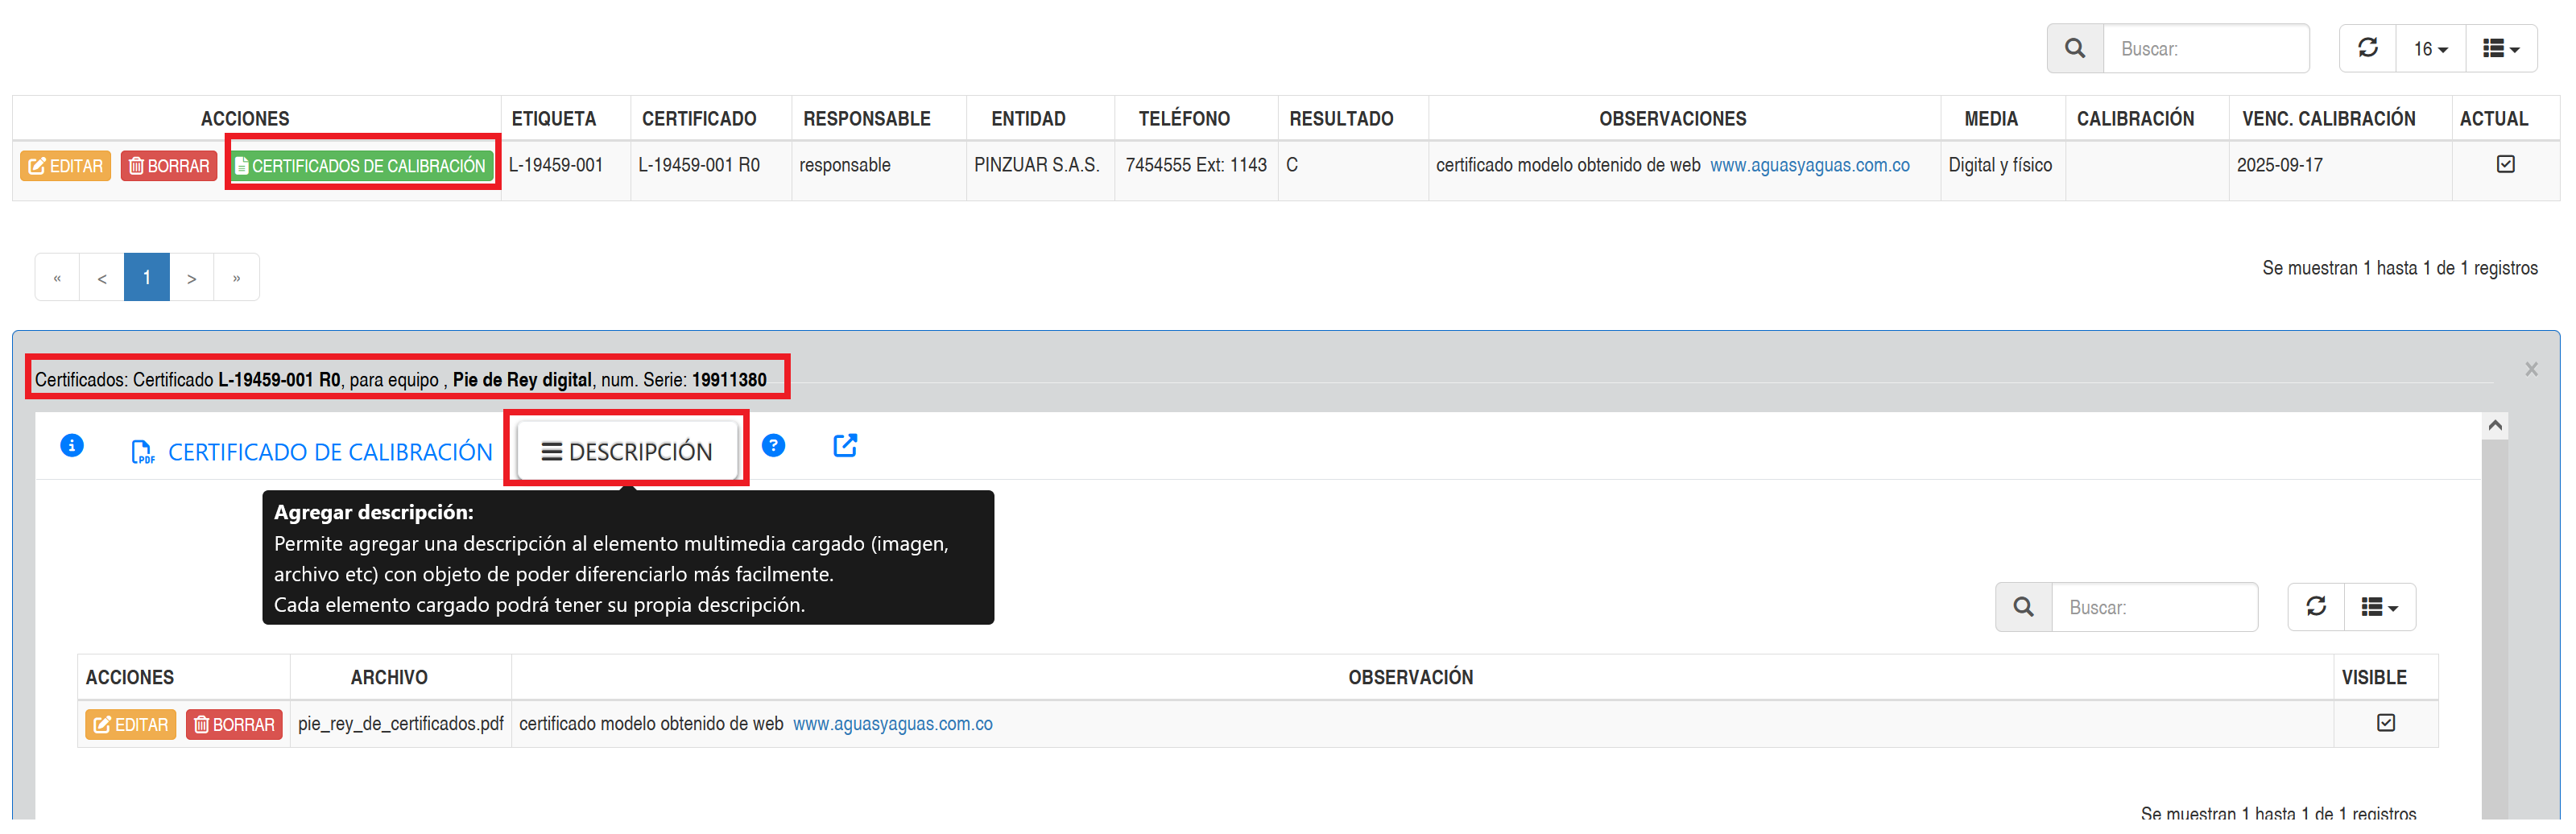This screenshot has height=834, width=2576.
Task: Click the panel scrollbar up arrow
Action: coord(2494,426)
